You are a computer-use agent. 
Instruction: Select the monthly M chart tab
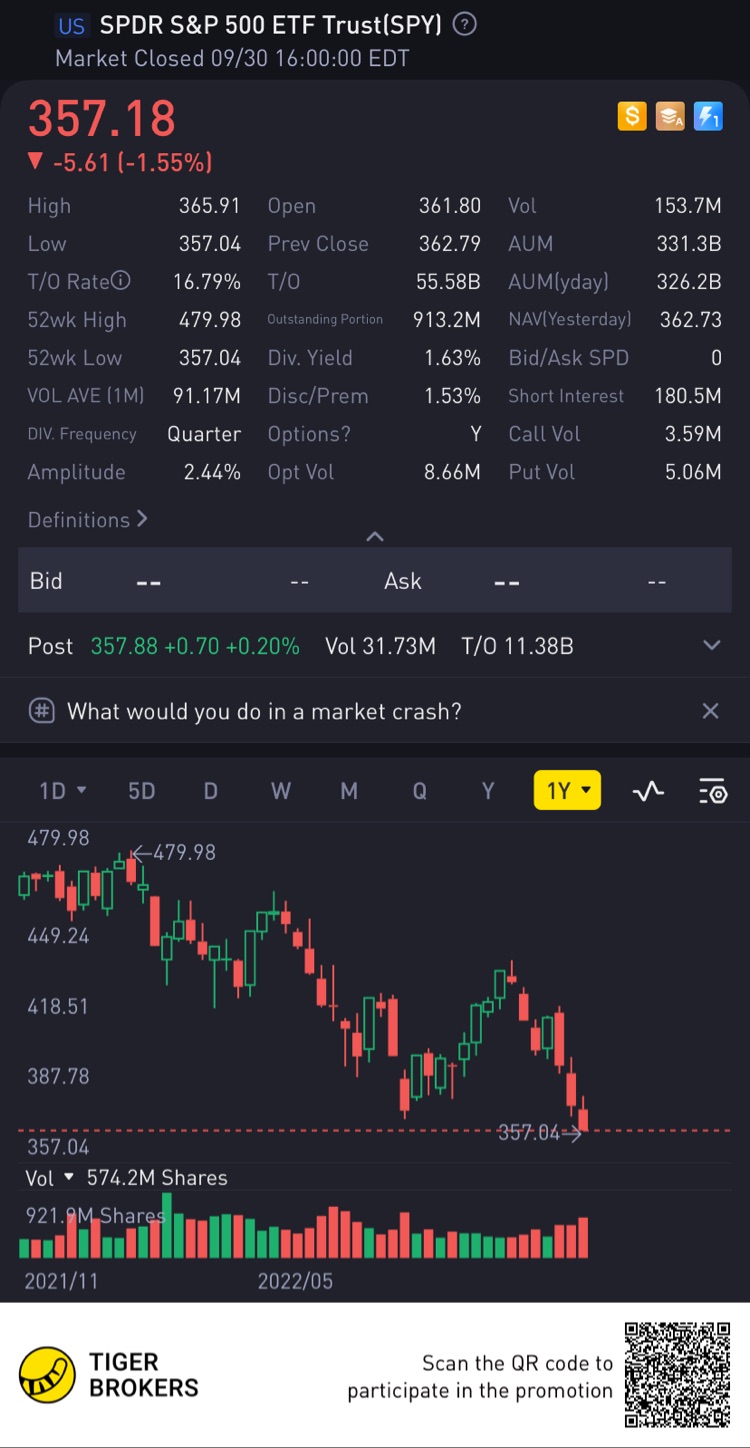point(349,791)
